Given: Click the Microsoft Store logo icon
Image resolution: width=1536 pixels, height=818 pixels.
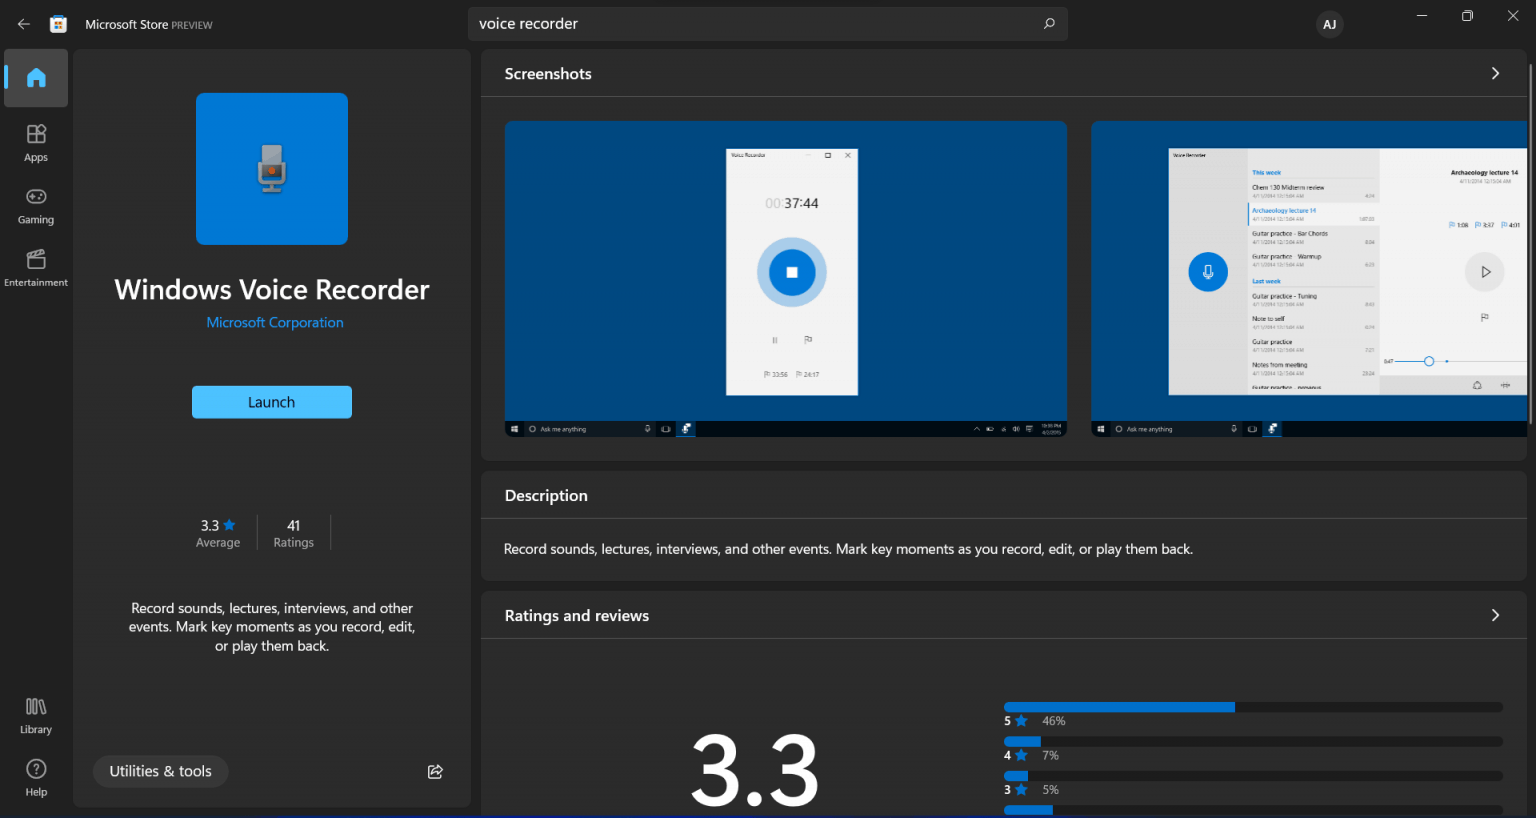Looking at the screenshot, I should (58, 22).
